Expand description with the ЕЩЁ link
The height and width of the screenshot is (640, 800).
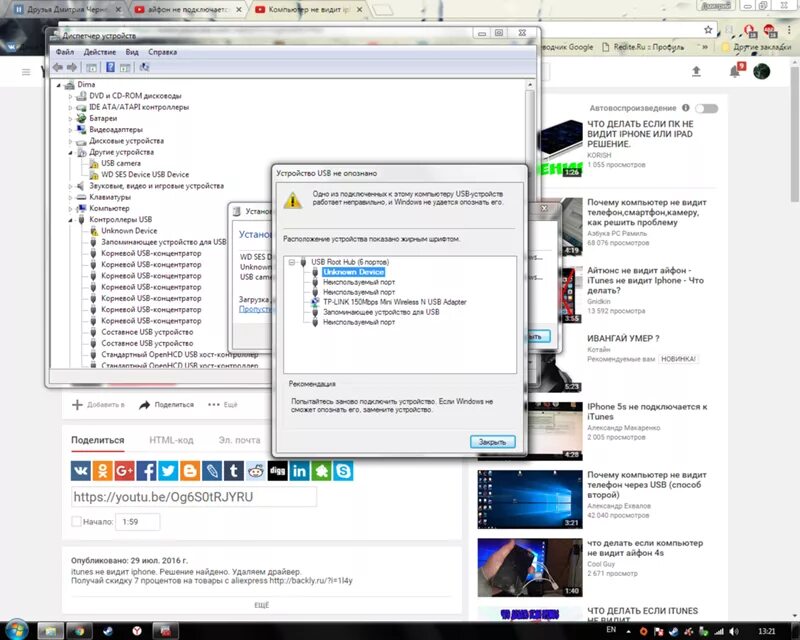click(261, 605)
